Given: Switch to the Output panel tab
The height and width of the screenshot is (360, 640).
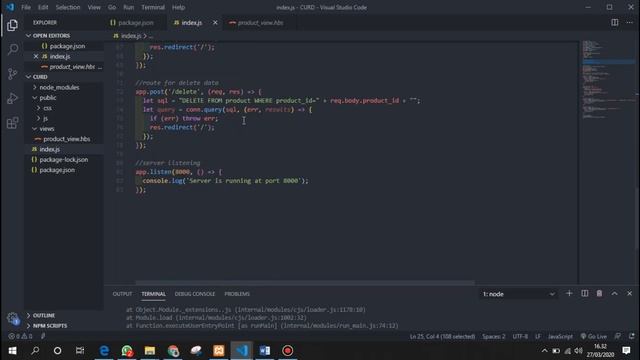Looking at the screenshot, I should (122, 294).
